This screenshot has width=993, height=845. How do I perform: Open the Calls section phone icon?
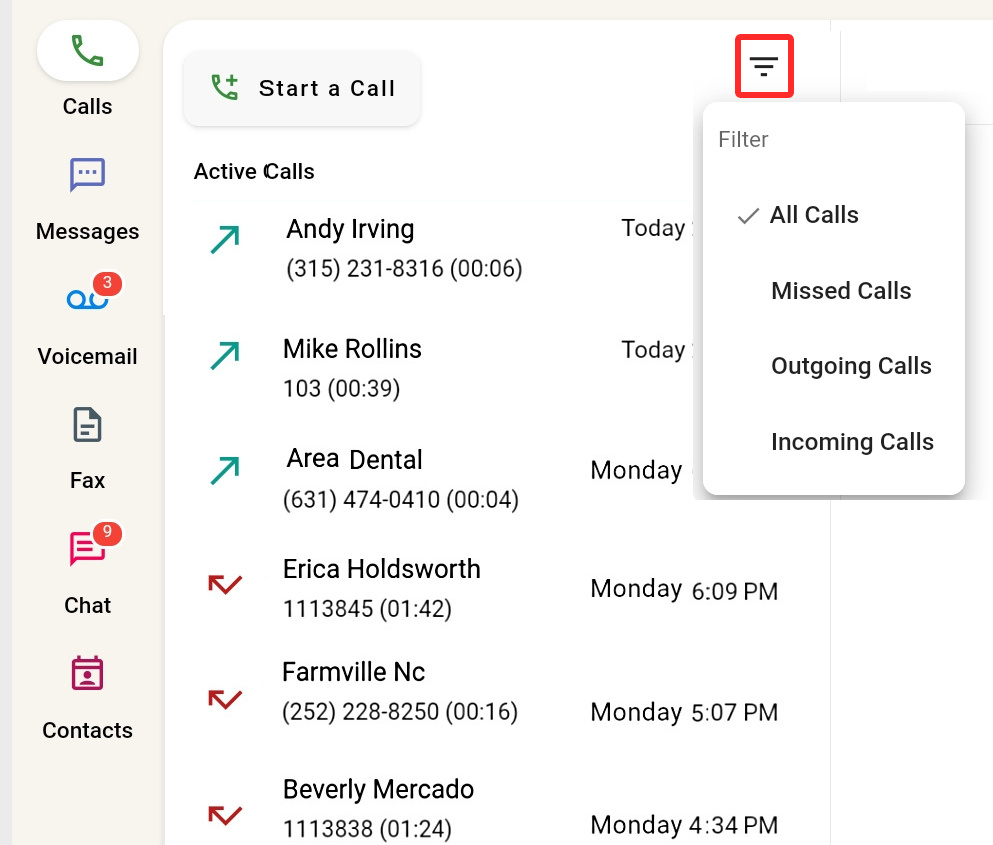pyautogui.click(x=87, y=51)
